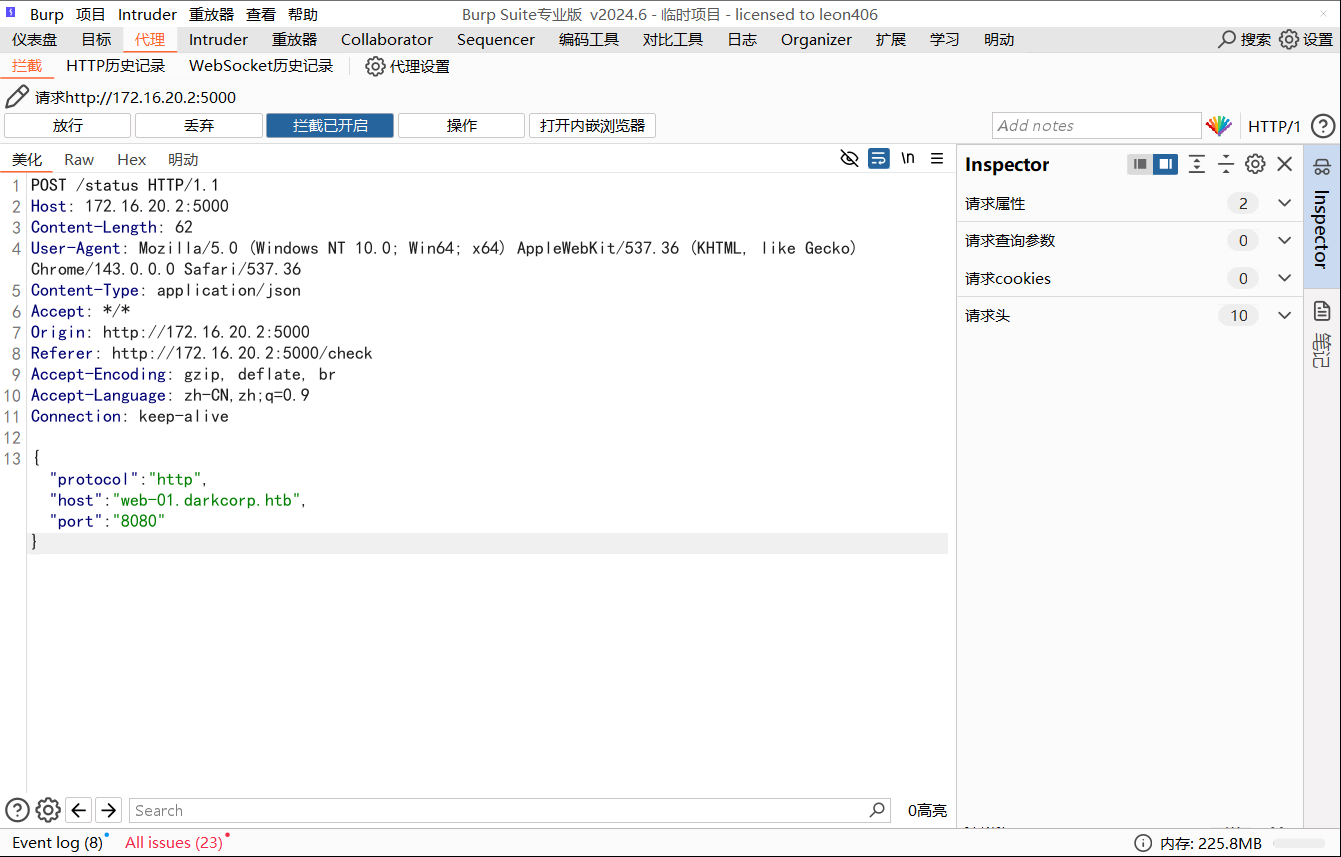1341x857 pixels.
Task: Click the Add notes input field
Action: click(1096, 126)
